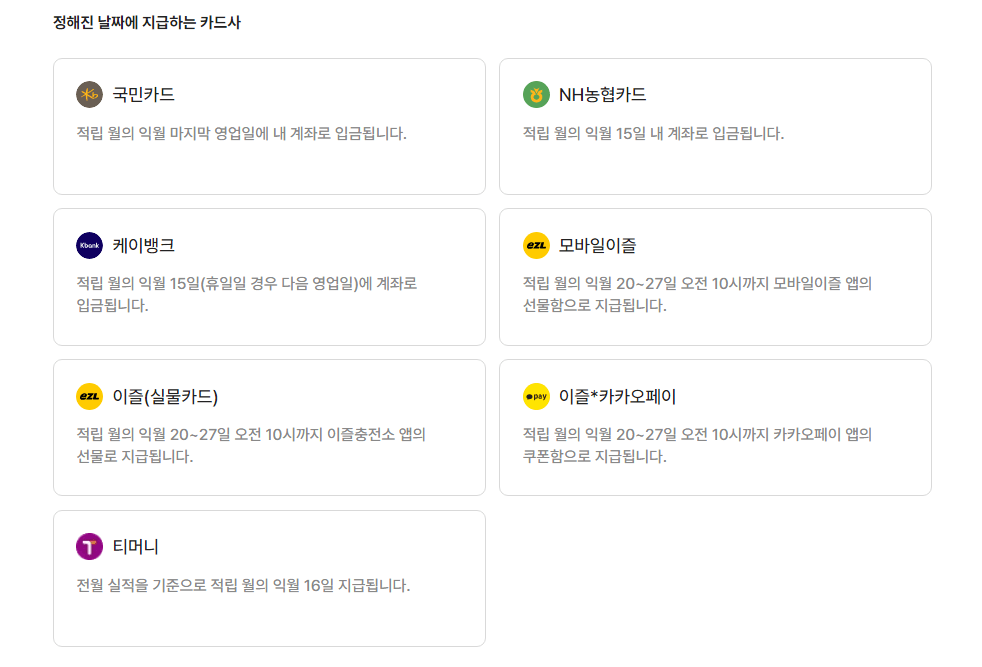Select the 국민카드 KB logo icon

tap(87, 96)
